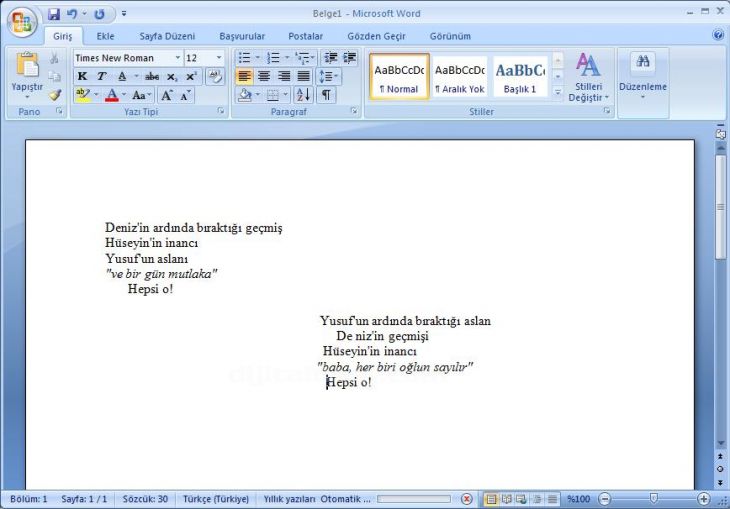Open the Yazı Tipi dialog launcher
Viewport: 730px width, 509px height.
click(x=221, y=111)
